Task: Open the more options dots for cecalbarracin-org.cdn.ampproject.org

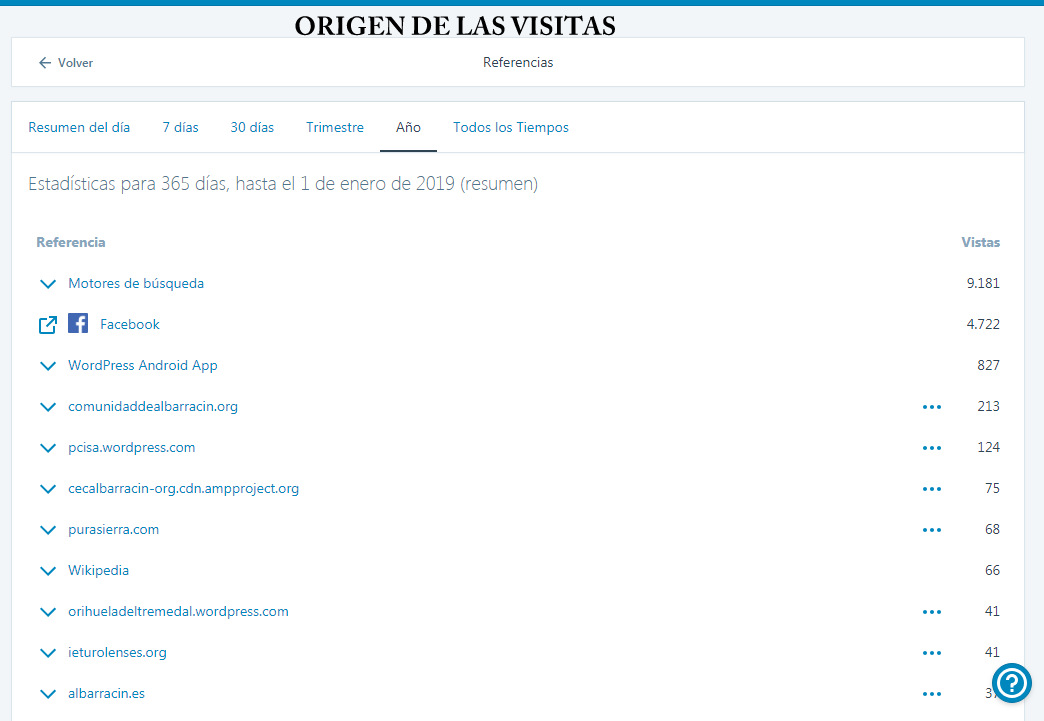Action: pos(931,489)
